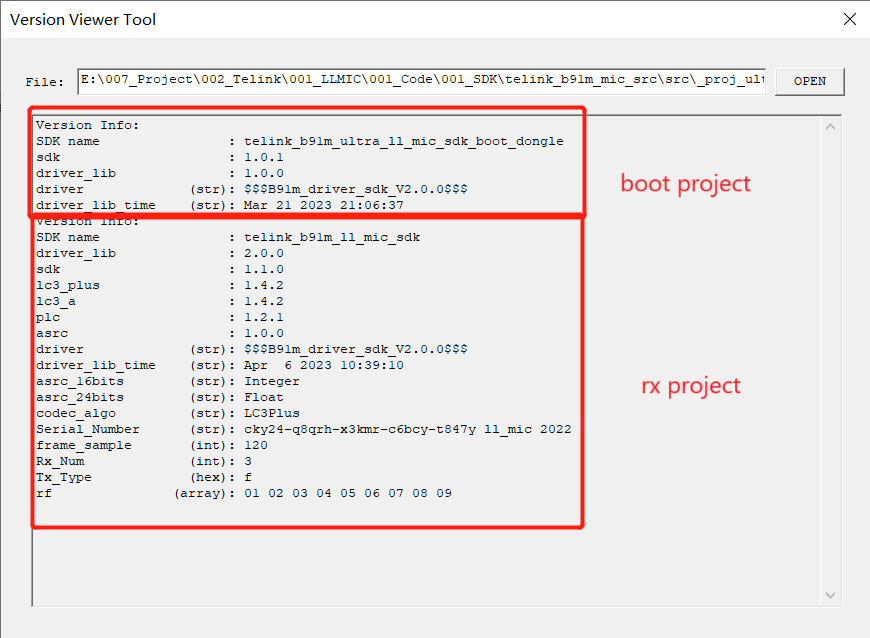The width and height of the screenshot is (870, 638).
Task: Click the boot project annotation label
Action: pos(685,184)
